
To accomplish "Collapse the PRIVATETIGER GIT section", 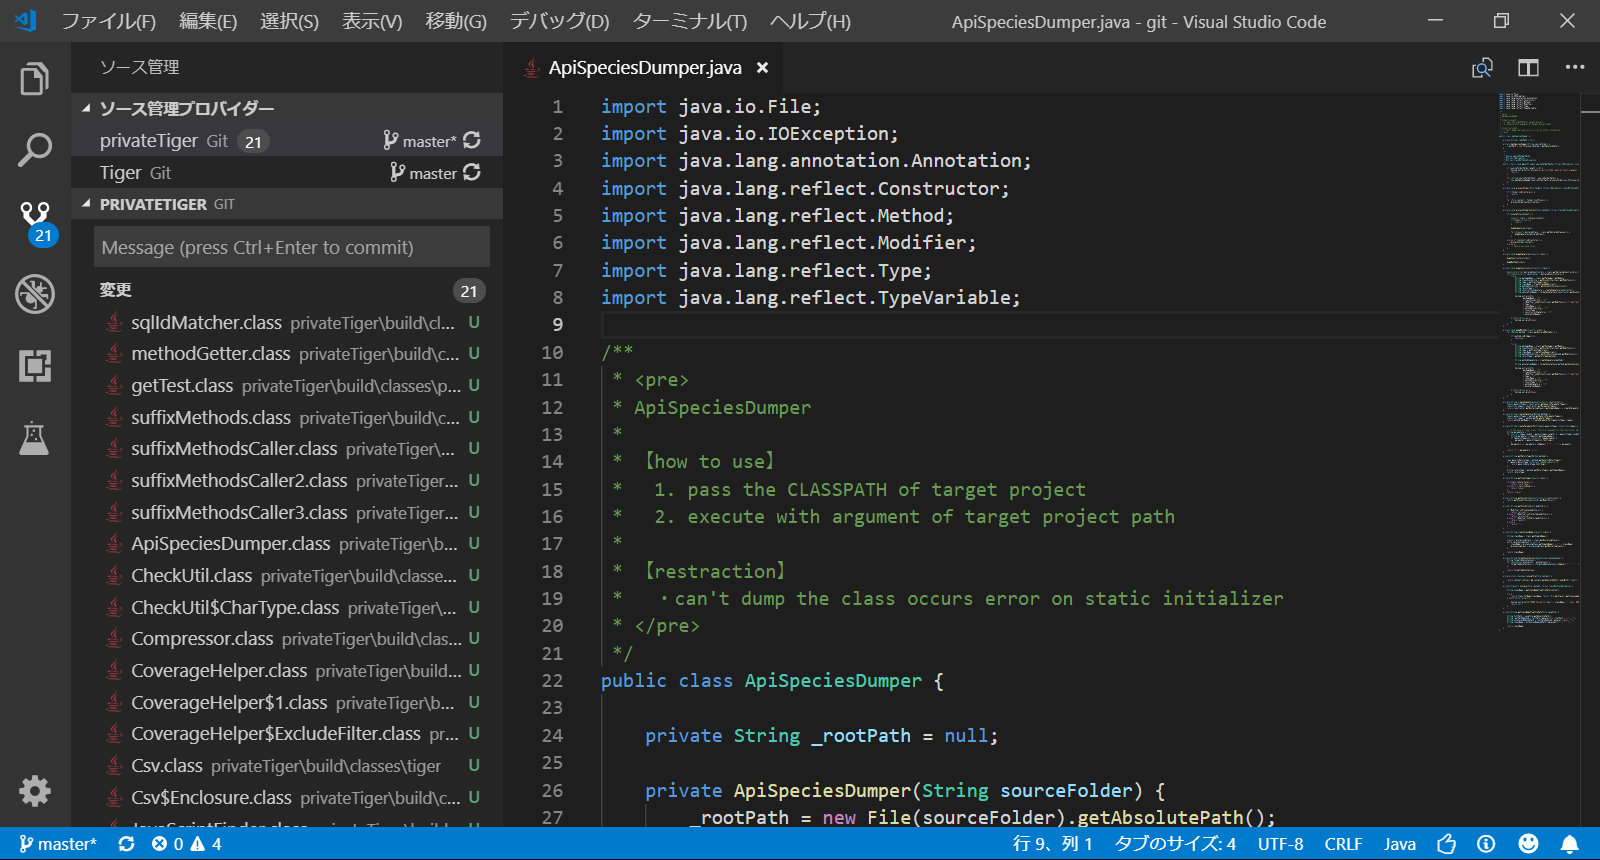I will (287, 204).
